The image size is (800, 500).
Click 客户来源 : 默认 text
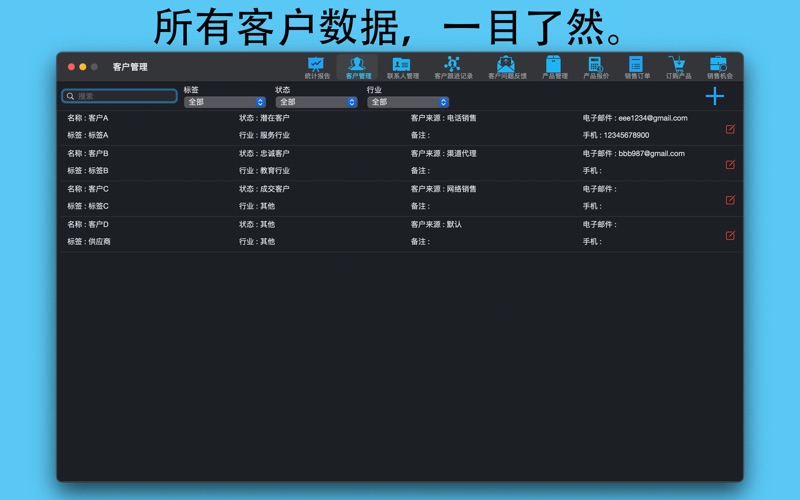click(436, 224)
